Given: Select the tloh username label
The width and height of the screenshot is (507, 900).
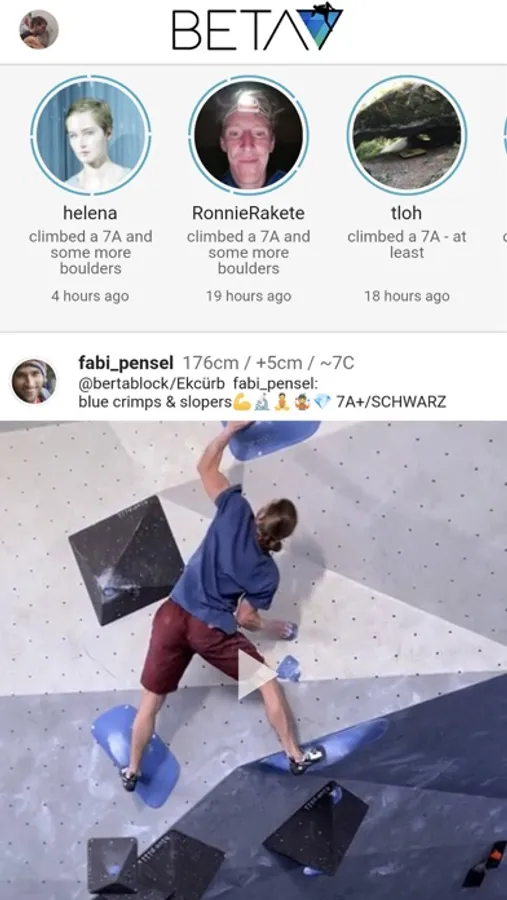Looking at the screenshot, I should [407, 213].
